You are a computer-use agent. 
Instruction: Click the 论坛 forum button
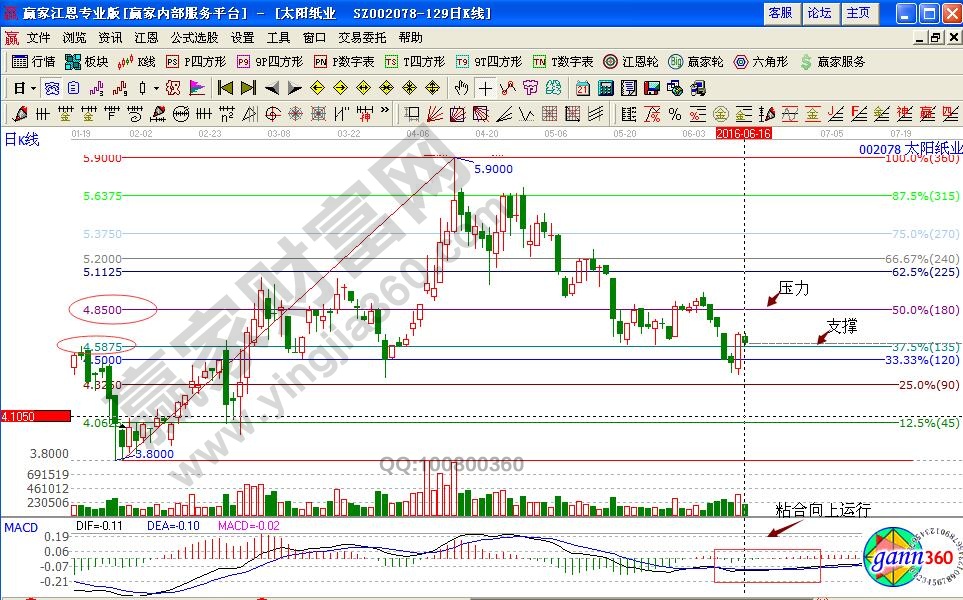tap(819, 13)
